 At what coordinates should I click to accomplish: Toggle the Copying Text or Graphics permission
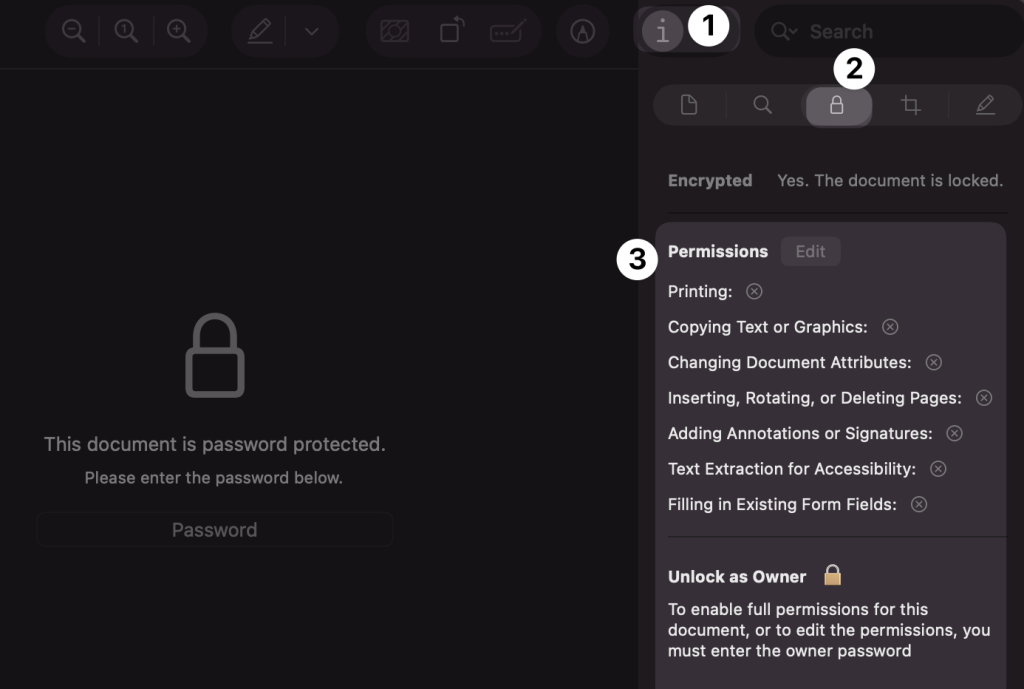[x=889, y=326]
